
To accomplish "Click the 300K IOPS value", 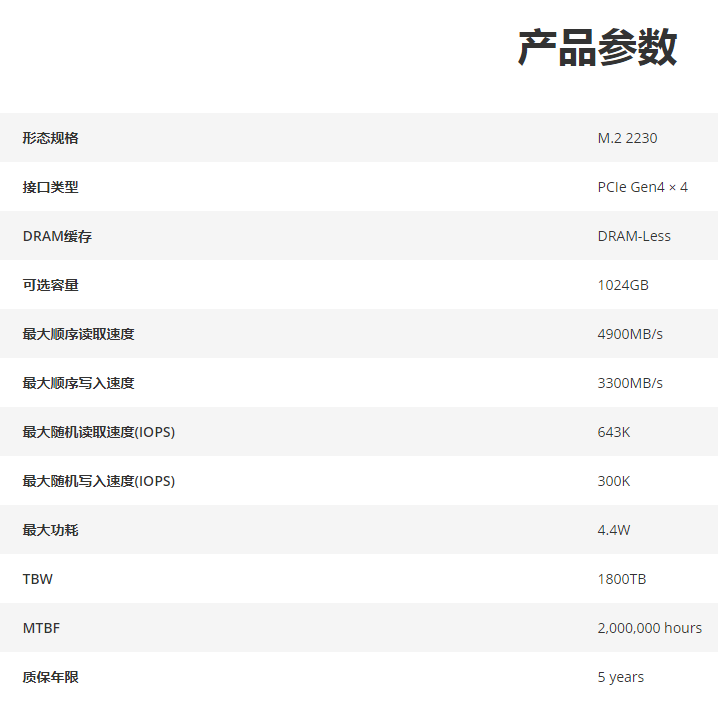I will click(614, 481).
